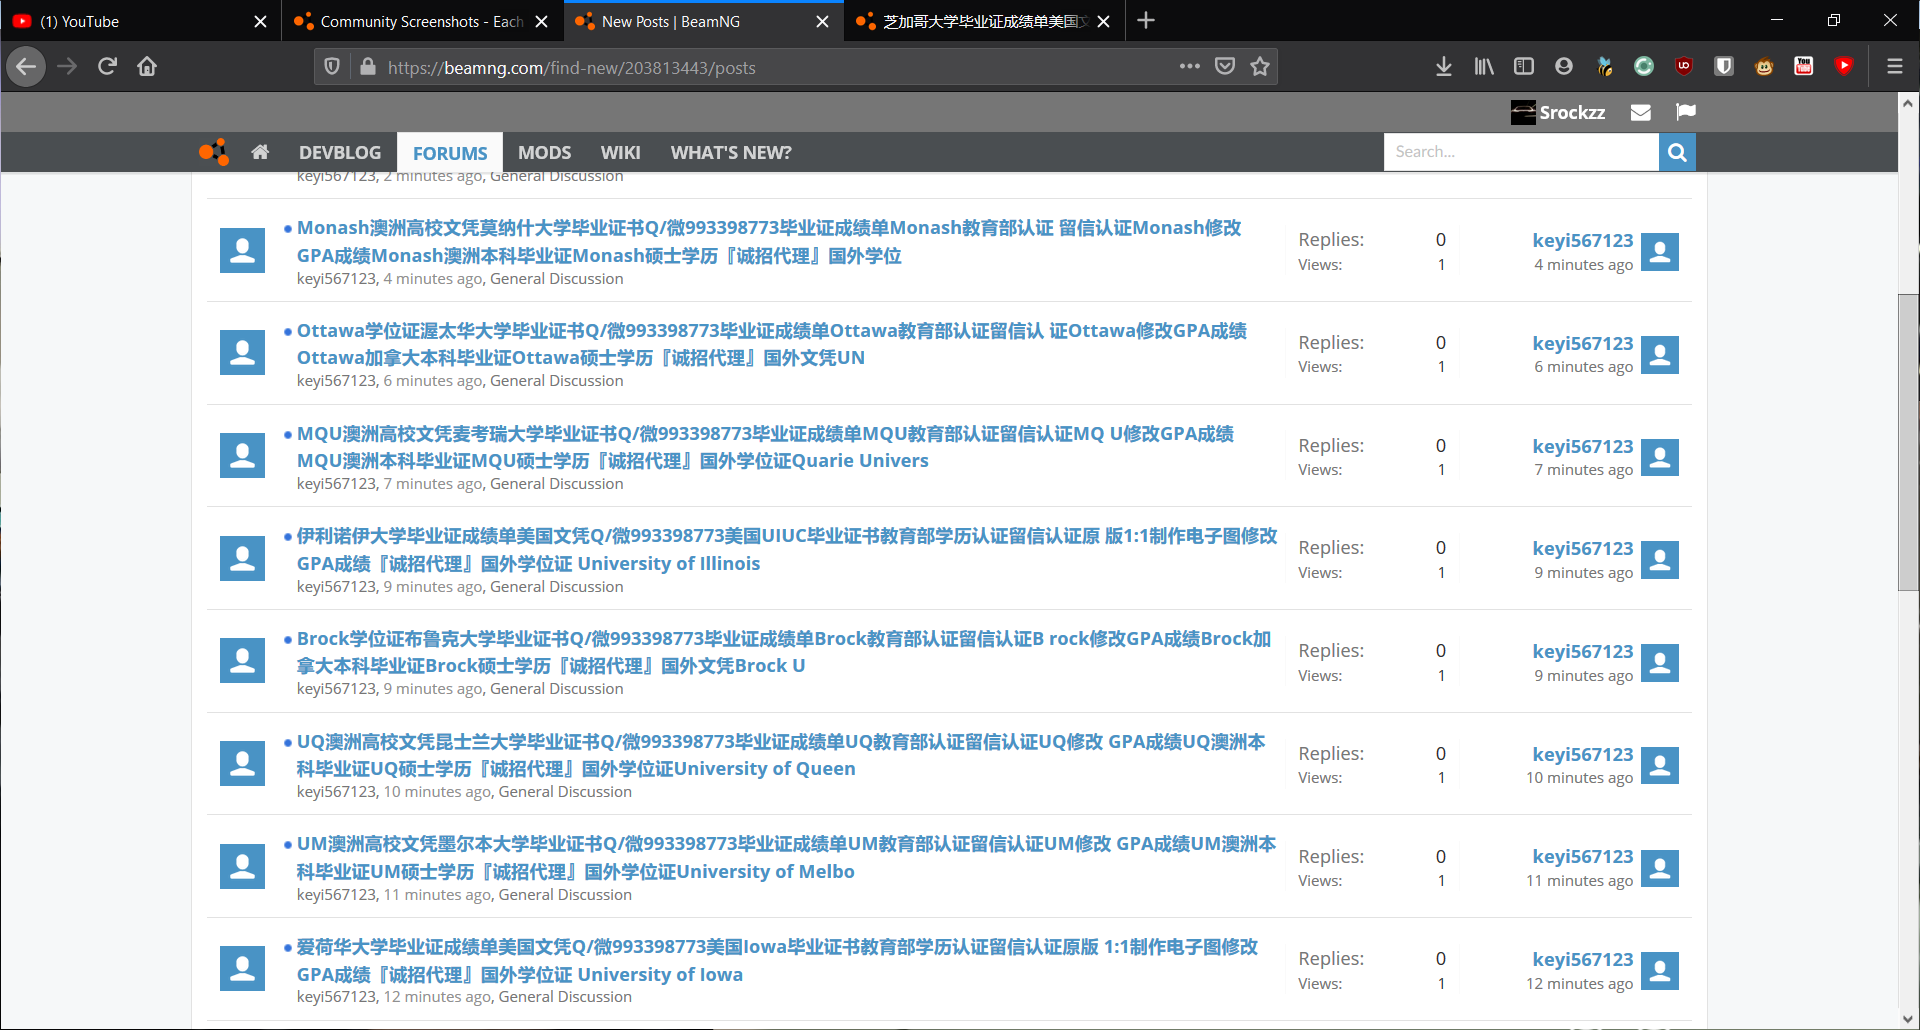Toggle the browser sidebar view
1920x1030 pixels.
1524,67
